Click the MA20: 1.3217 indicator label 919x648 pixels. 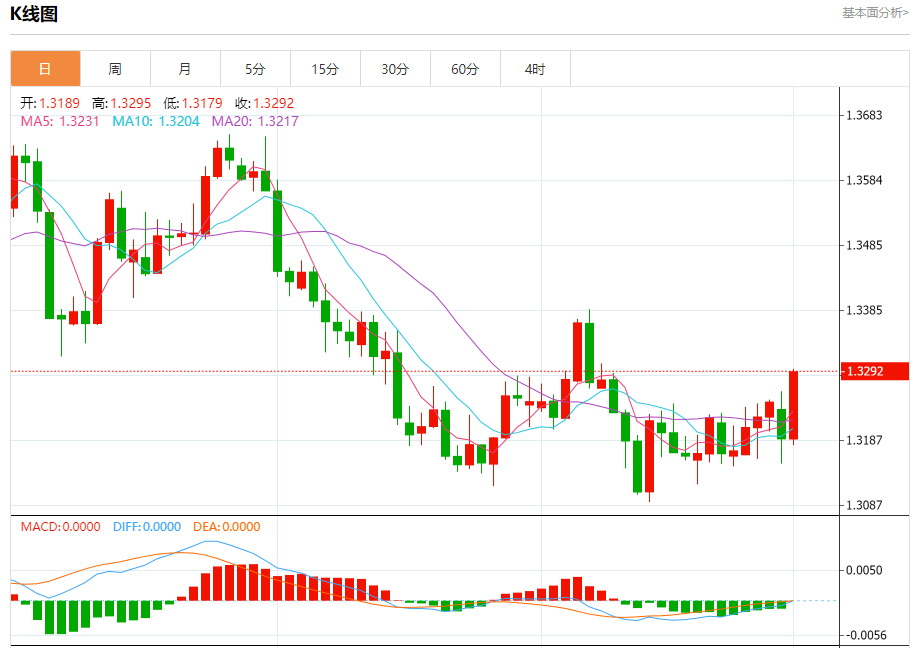255,121
